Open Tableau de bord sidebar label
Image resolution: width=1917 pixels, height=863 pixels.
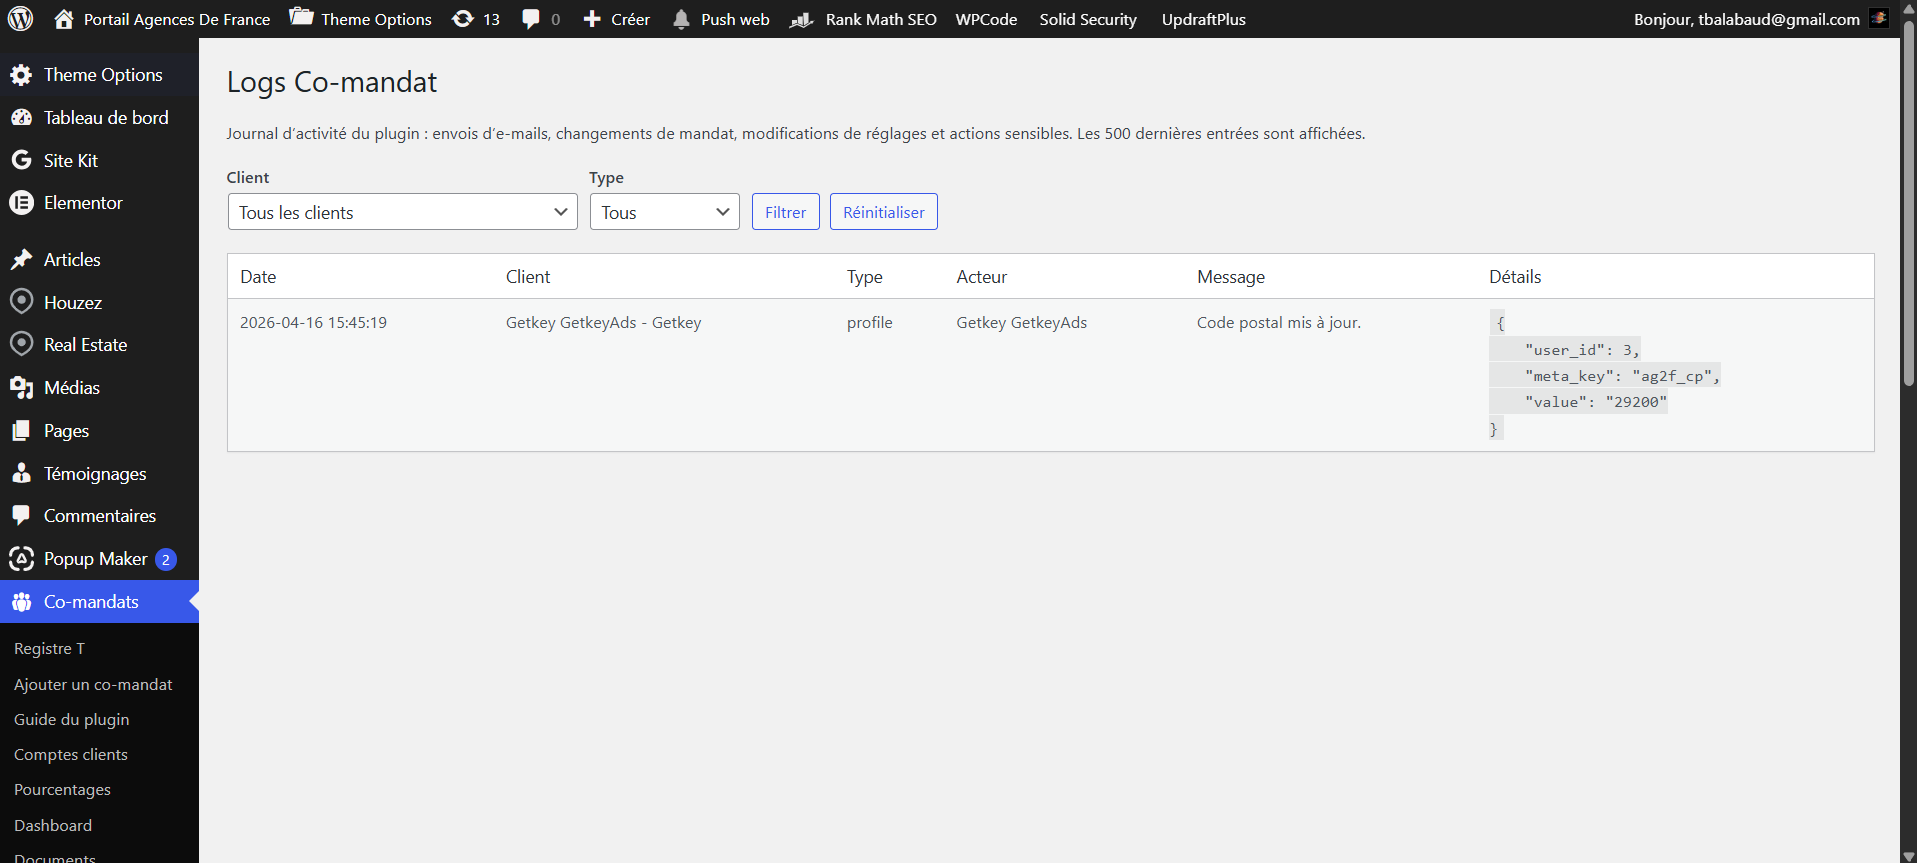point(106,118)
